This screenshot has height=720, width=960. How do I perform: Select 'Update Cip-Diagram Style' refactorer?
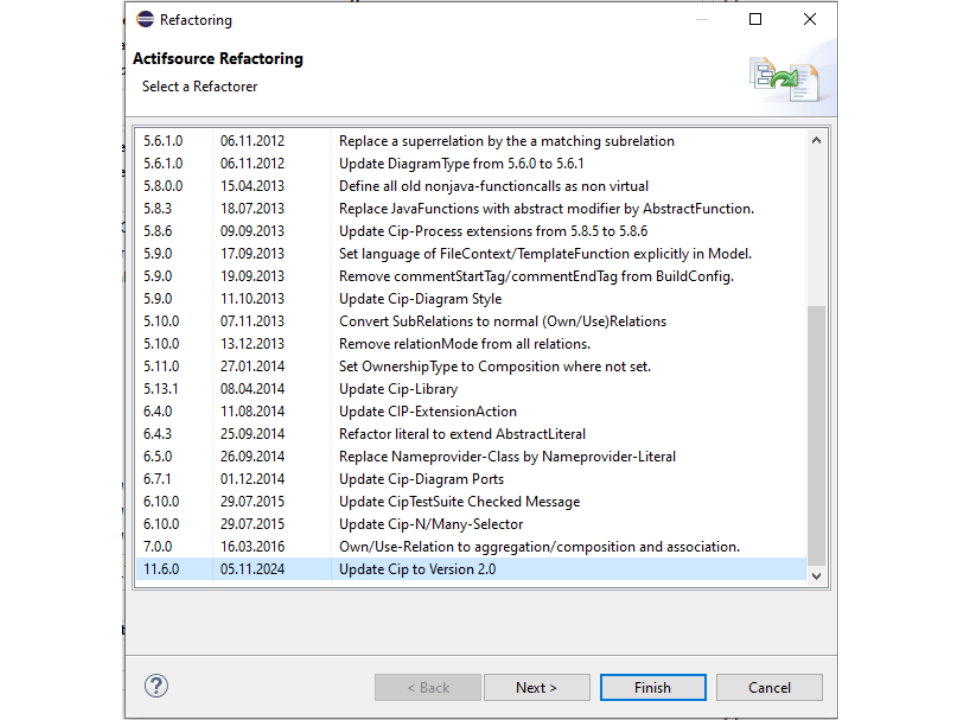420,299
